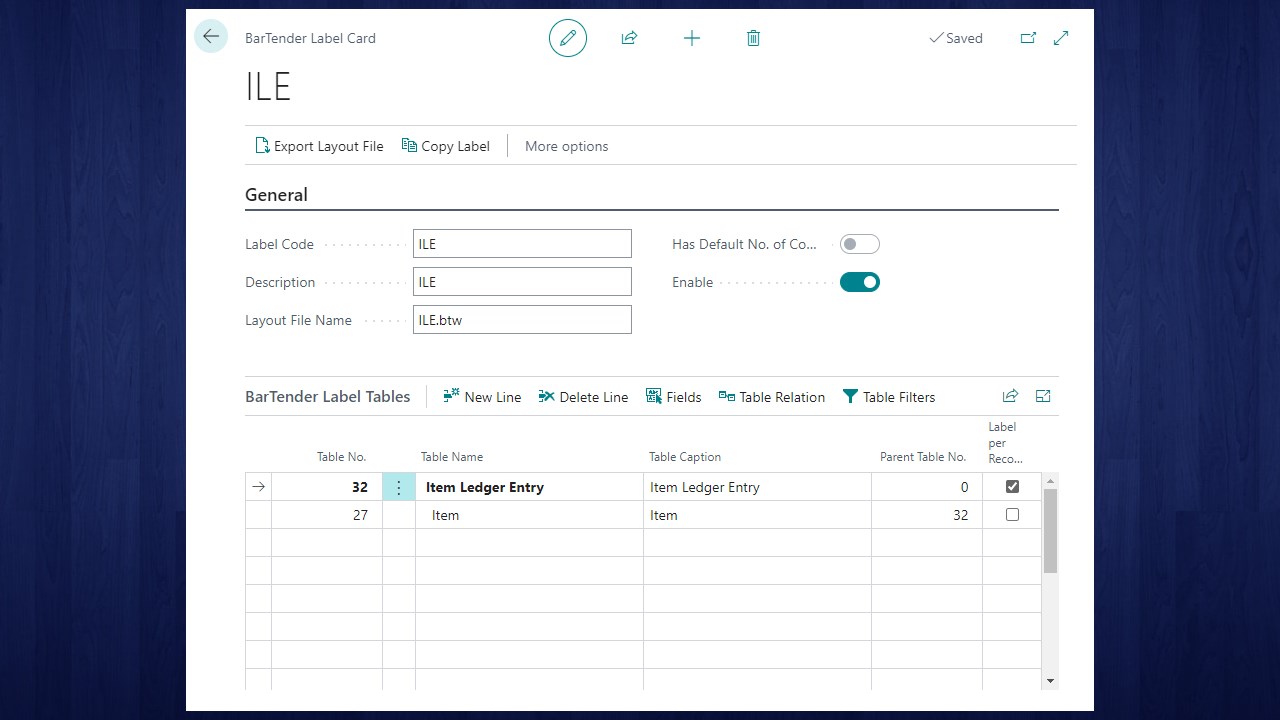The width and height of the screenshot is (1280, 720).
Task: Click Parent Table No. 0 cell
Action: (x=927, y=487)
